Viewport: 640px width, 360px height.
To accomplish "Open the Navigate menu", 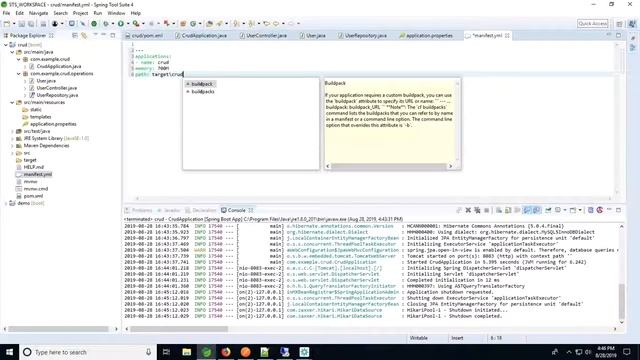I will [38, 13].
